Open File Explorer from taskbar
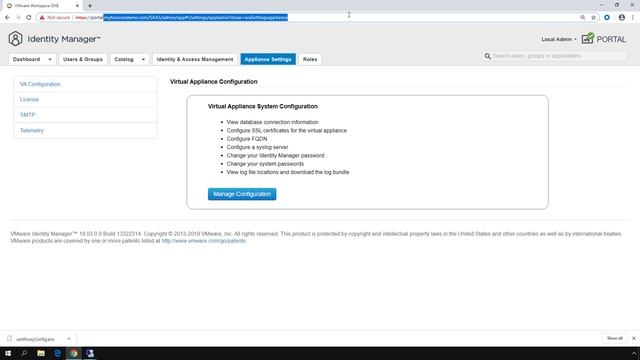The width and height of the screenshot is (640, 360). [41, 353]
